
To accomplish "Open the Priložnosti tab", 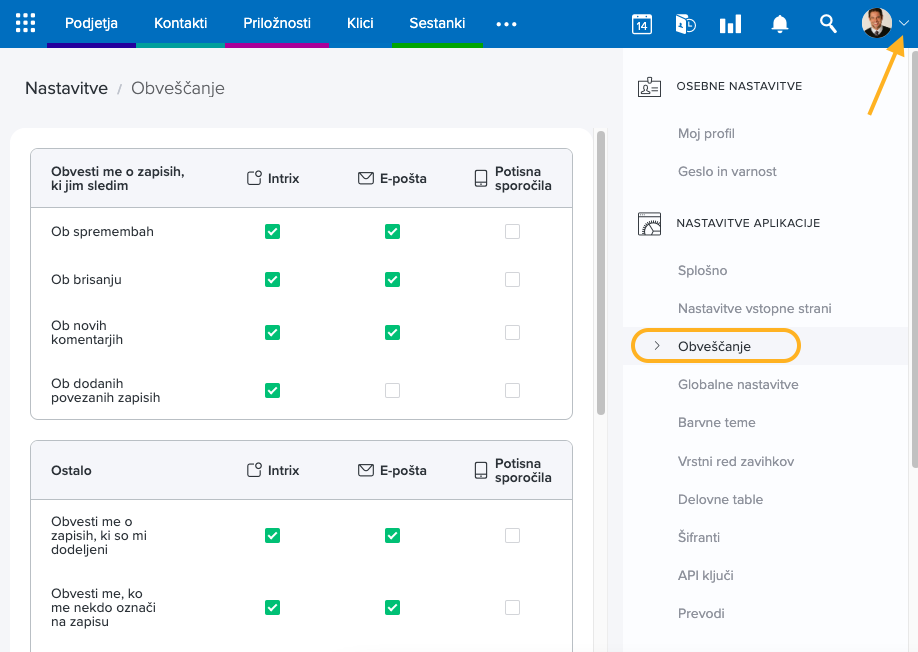I will (x=277, y=23).
